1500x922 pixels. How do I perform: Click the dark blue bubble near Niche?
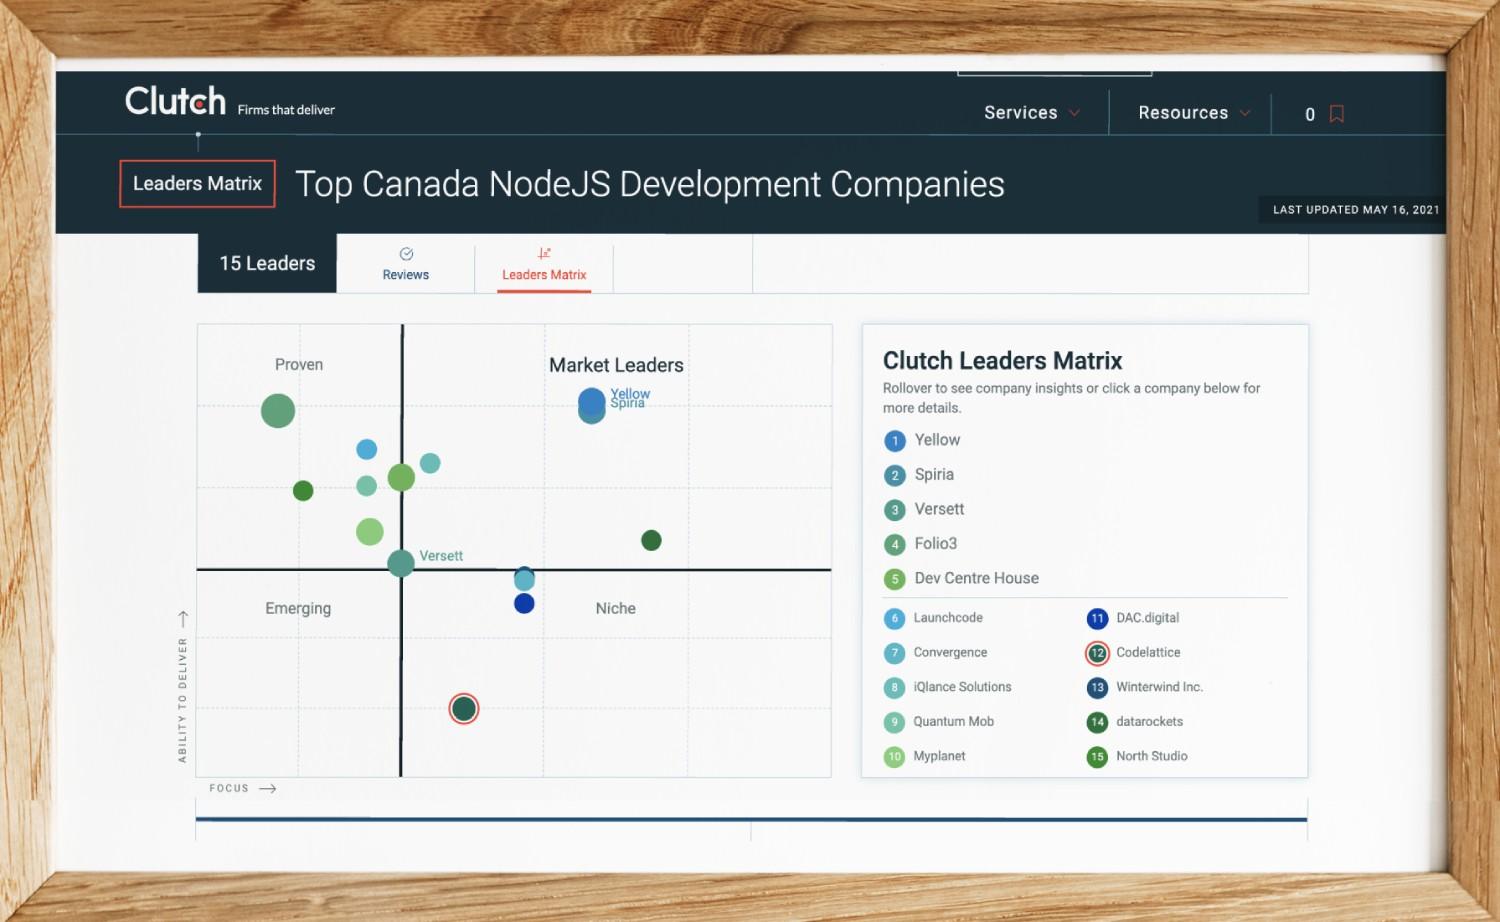point(524,604)
